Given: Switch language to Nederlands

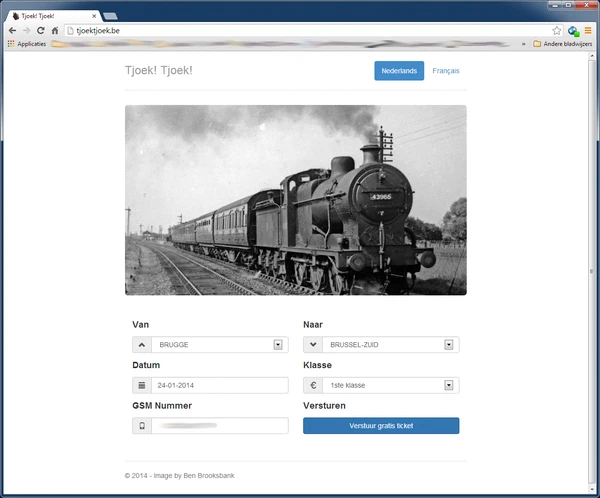Looking at the screenshot, I should [399, 71].
